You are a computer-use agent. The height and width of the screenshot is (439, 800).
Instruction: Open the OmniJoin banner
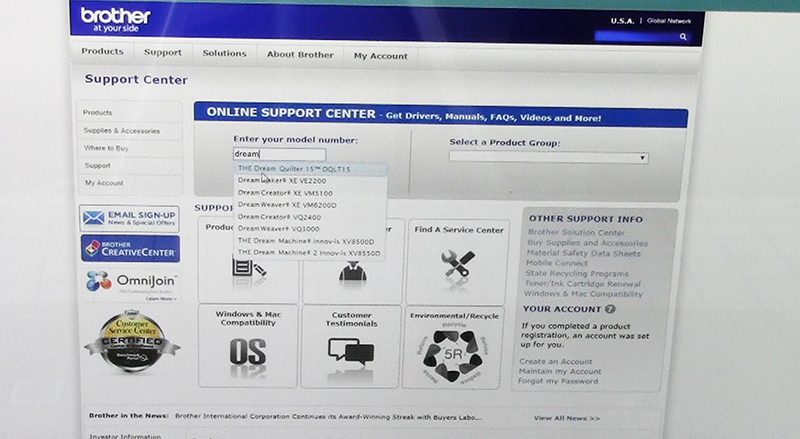(131, 283)
